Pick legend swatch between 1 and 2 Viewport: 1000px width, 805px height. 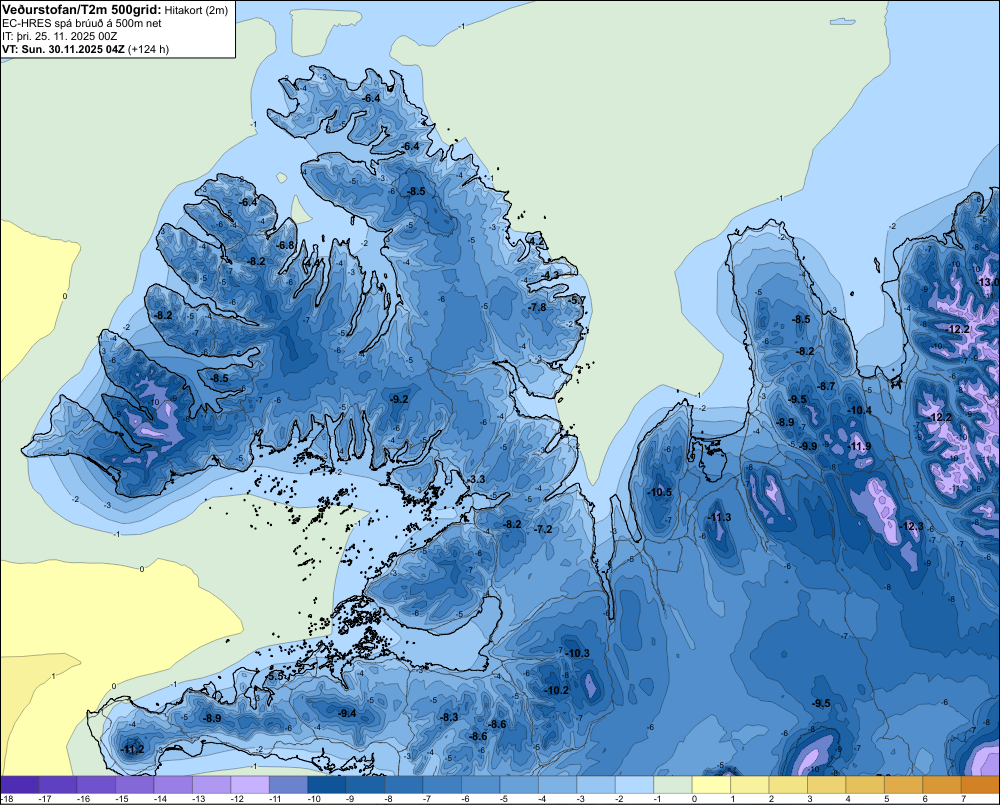pyautogui.click(x=749, y=785)
